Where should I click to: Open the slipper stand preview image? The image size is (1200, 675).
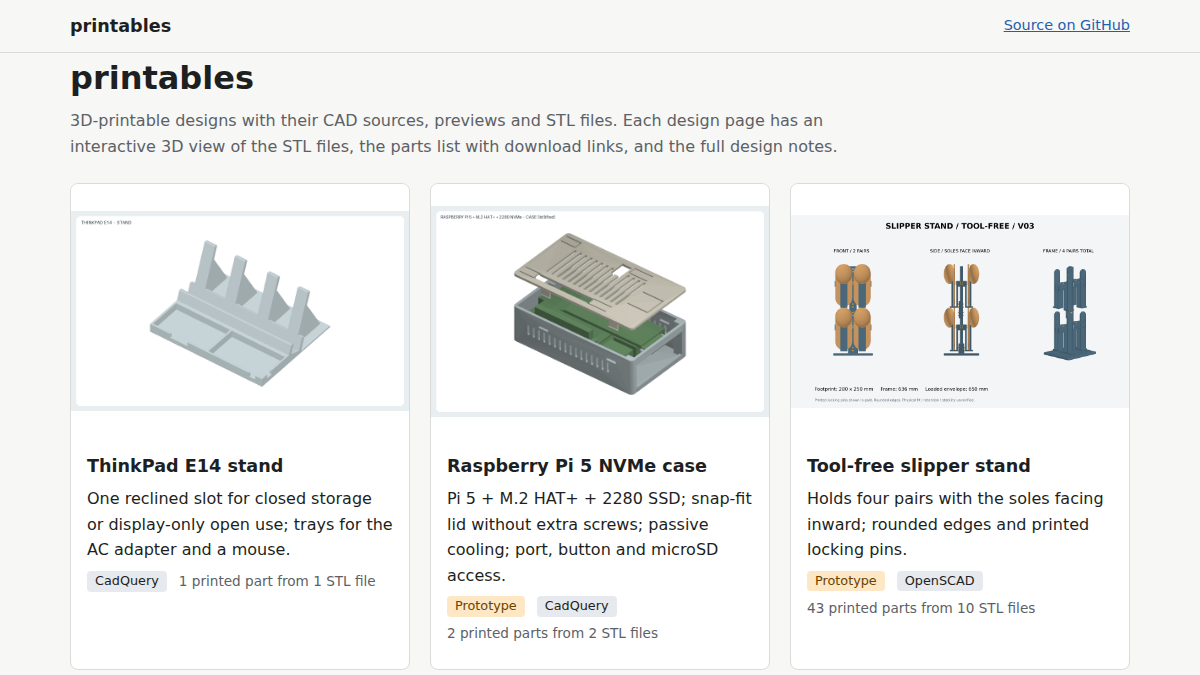click(960, 311)
